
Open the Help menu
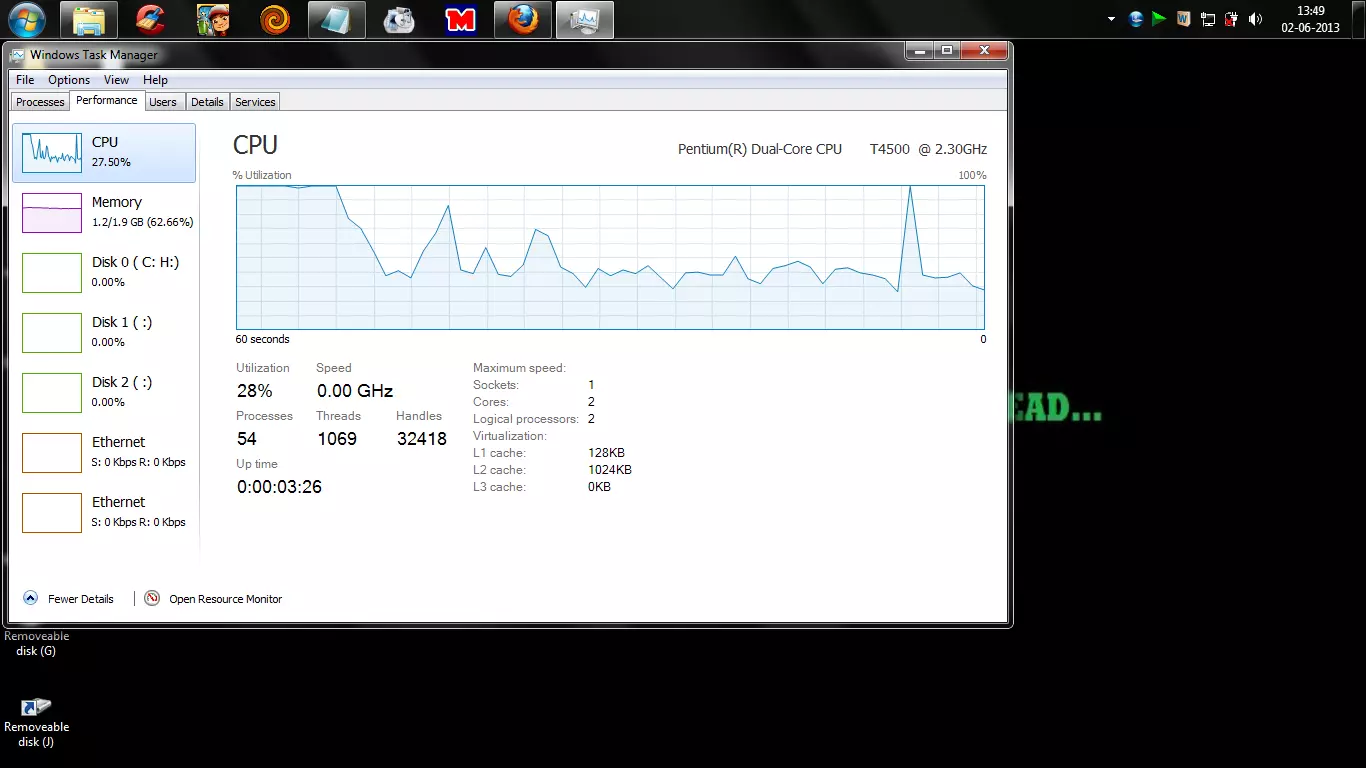pyautogui.click(x=155, y=80)
